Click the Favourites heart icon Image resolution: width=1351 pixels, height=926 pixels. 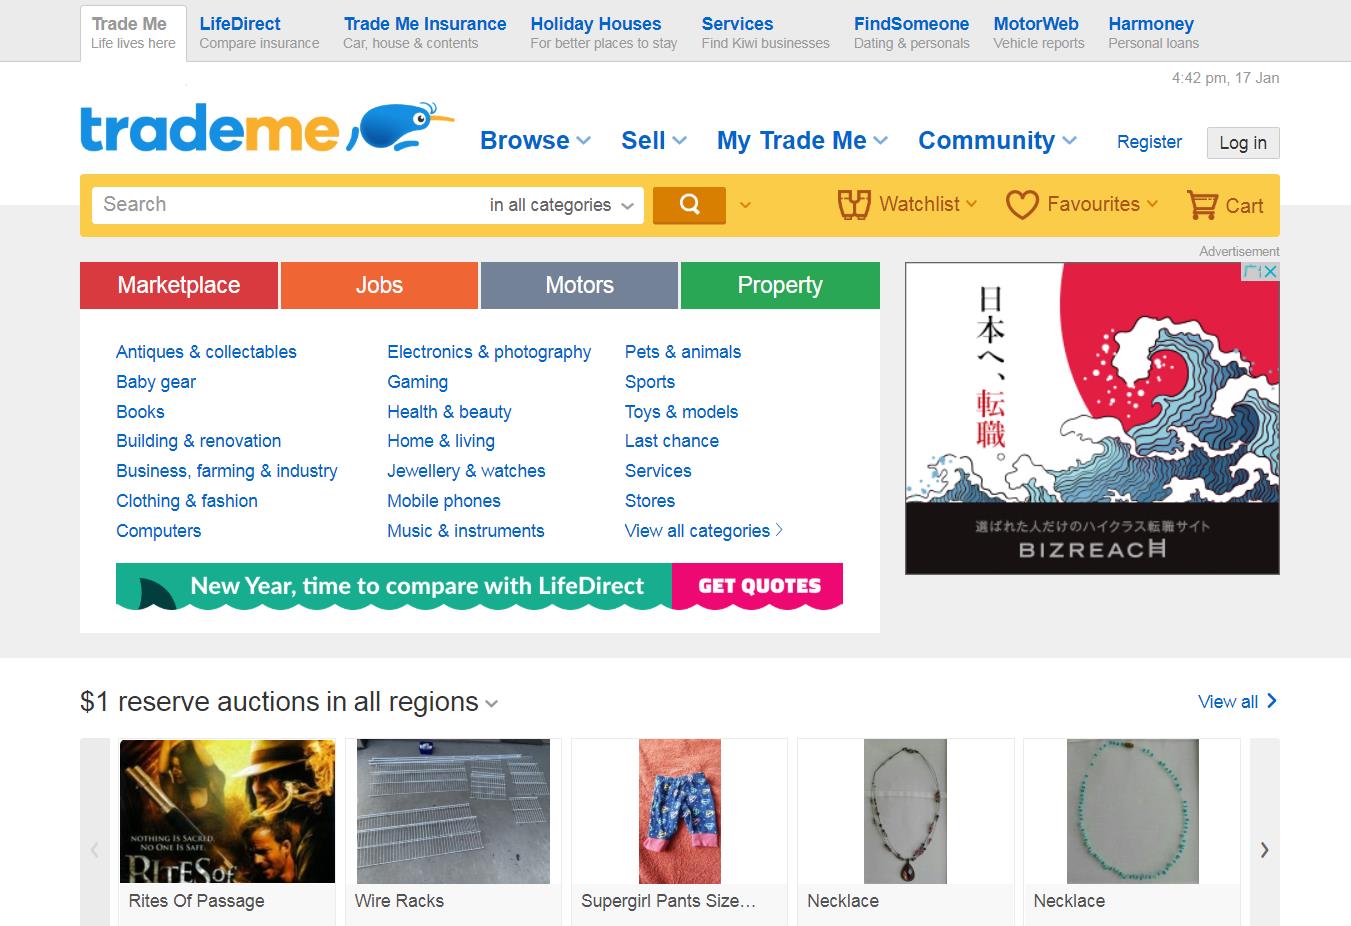click(x=1022, y=205)
